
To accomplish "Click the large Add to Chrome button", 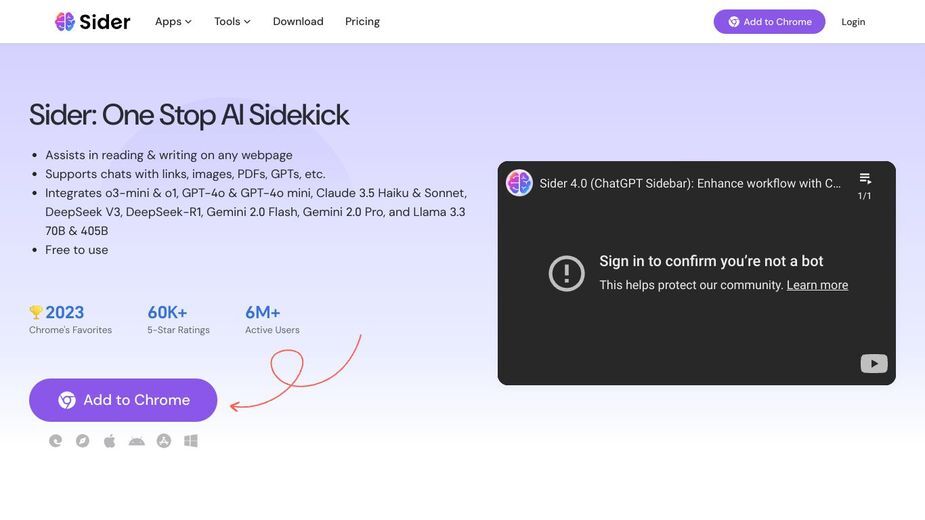I will (123, 400).
